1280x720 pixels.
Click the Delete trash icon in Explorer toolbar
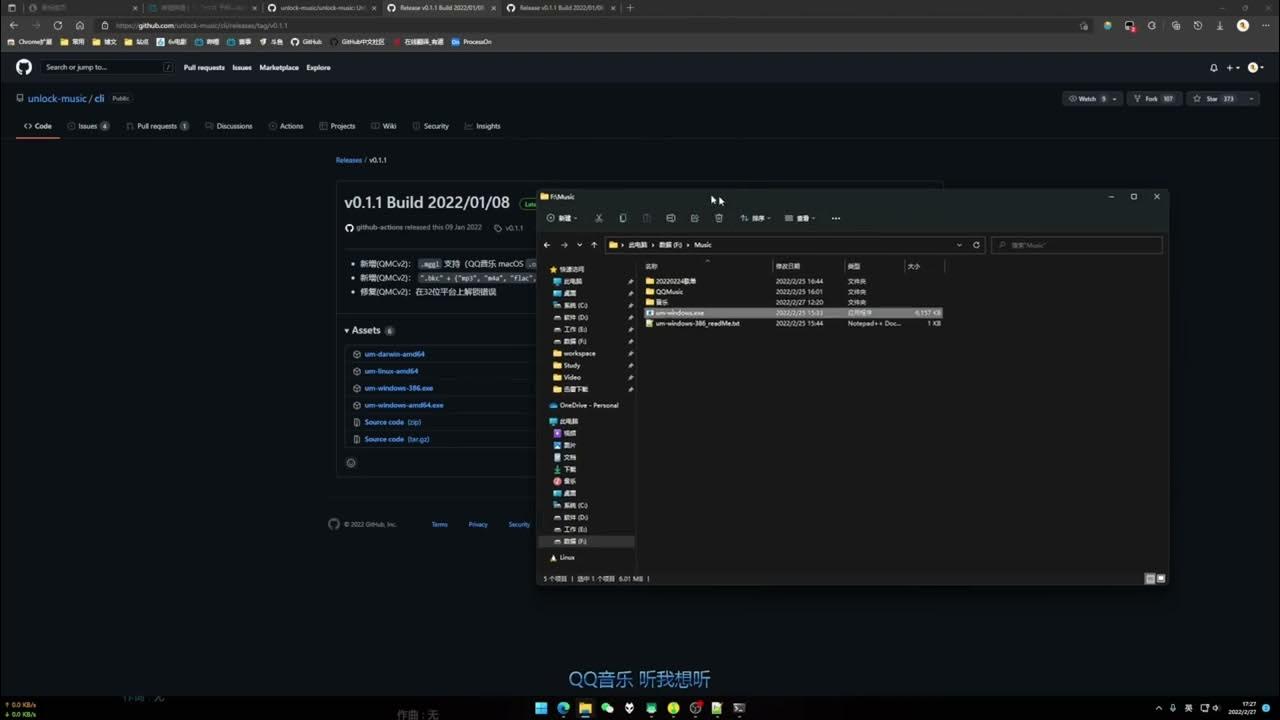719,218
